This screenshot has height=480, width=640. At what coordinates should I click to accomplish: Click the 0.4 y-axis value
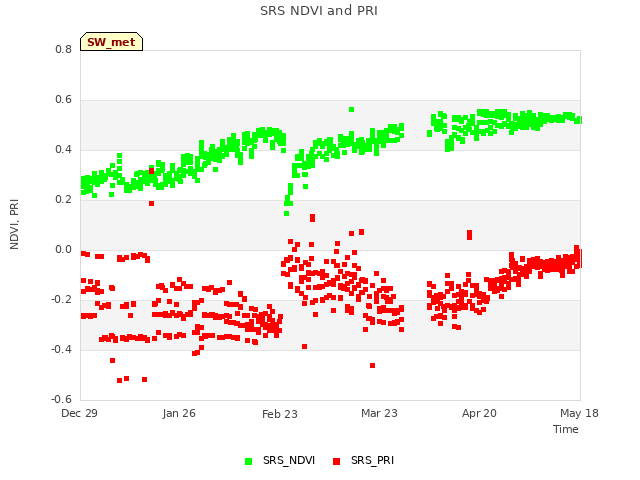(63, 149)
